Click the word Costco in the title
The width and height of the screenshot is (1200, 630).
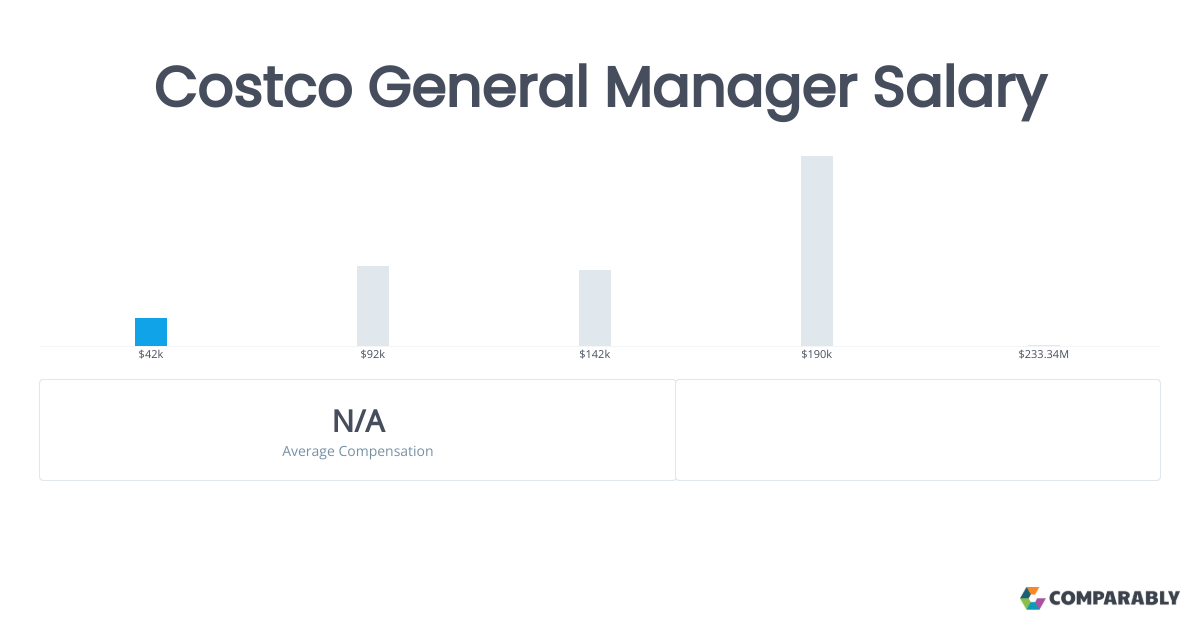click(253, 87)
